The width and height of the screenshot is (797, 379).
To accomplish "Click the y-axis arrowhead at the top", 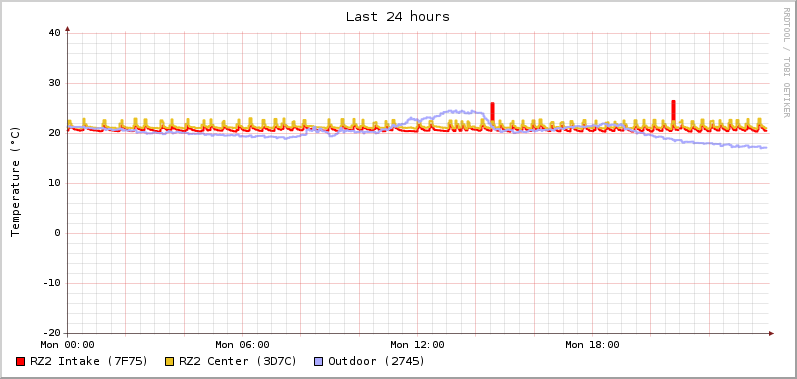I will (x=68, y=29).
